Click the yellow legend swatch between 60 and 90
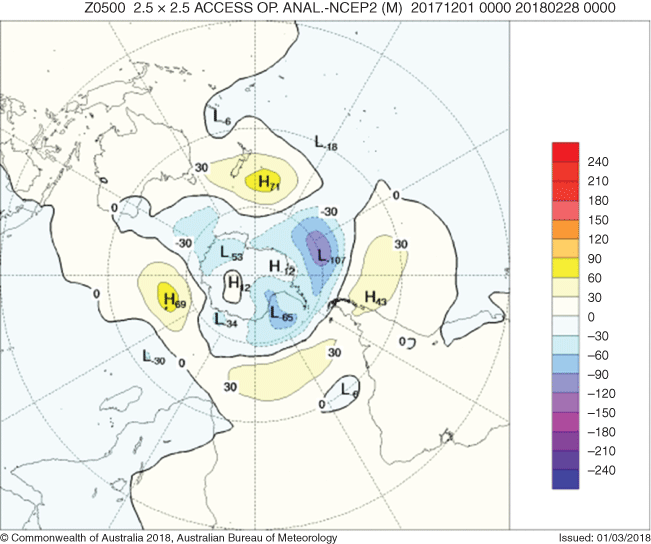Image resolution: width=651 pixels, height=544 pixels. click(565, 267)
